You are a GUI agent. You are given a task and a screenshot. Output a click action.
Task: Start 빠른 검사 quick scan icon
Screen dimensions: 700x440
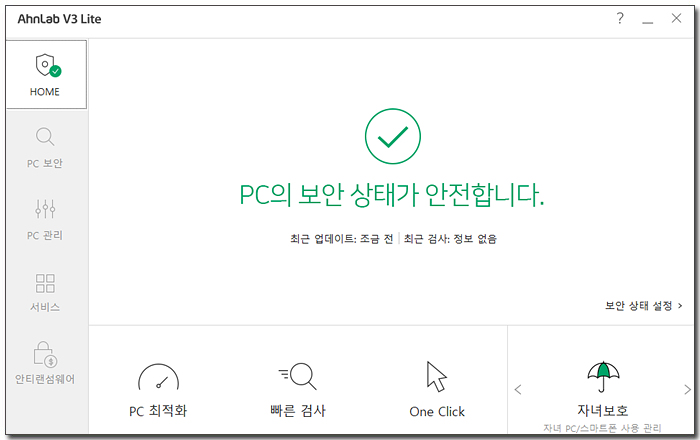coord(298,376)
